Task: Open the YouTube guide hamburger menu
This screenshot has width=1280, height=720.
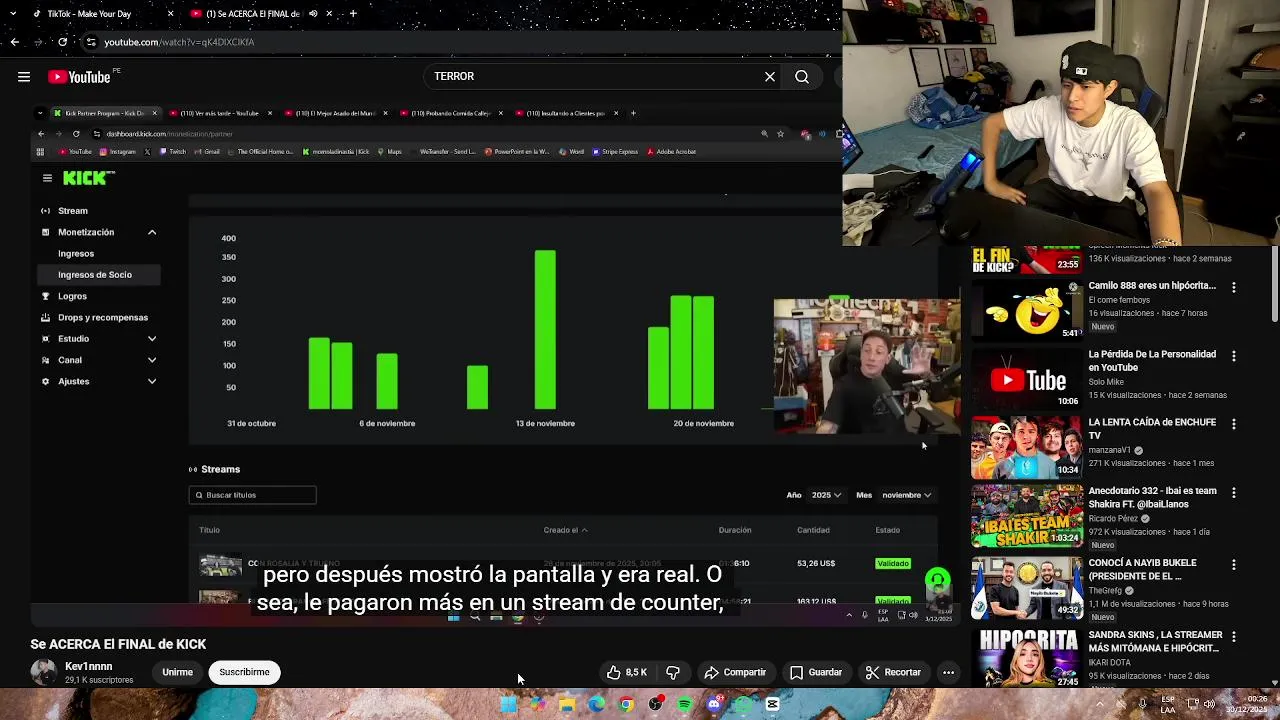Action: pos(24,77)
